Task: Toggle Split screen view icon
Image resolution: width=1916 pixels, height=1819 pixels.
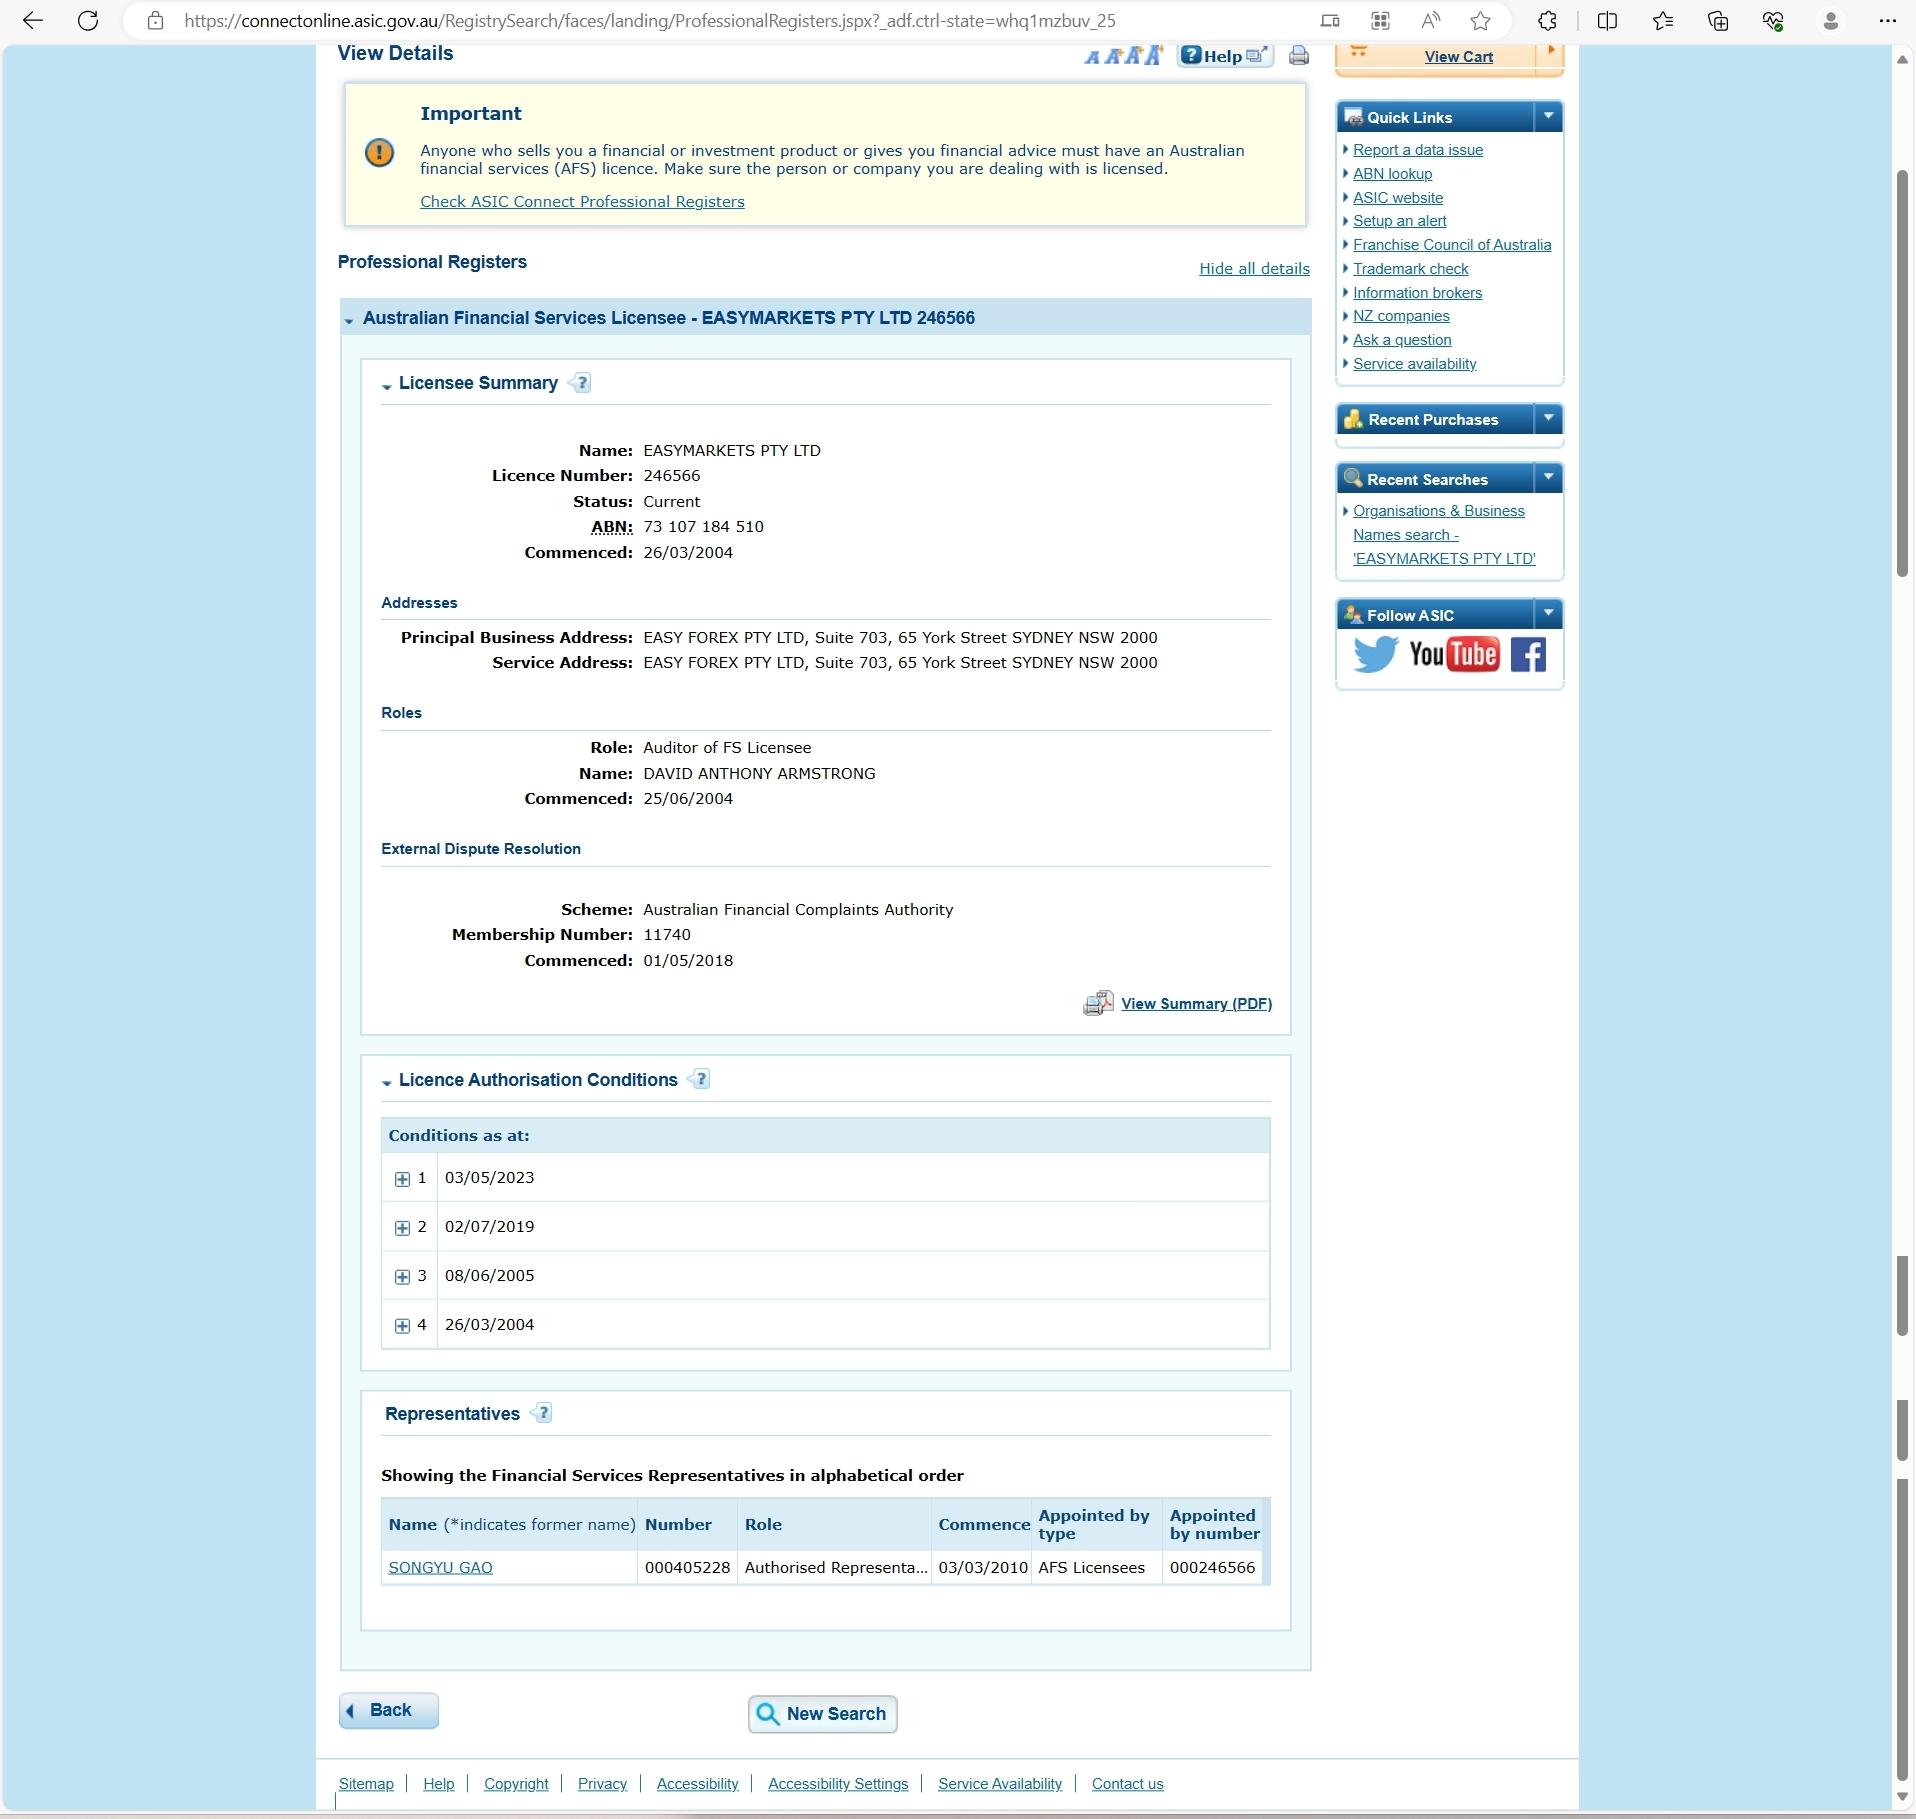Action: click(1607, 21)
